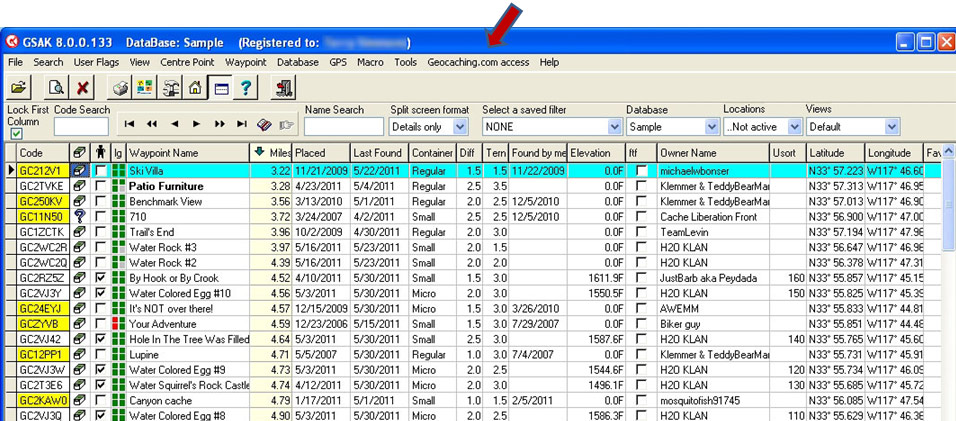Open help with the question mark icon
956x421 pixels.
[246, 88]
